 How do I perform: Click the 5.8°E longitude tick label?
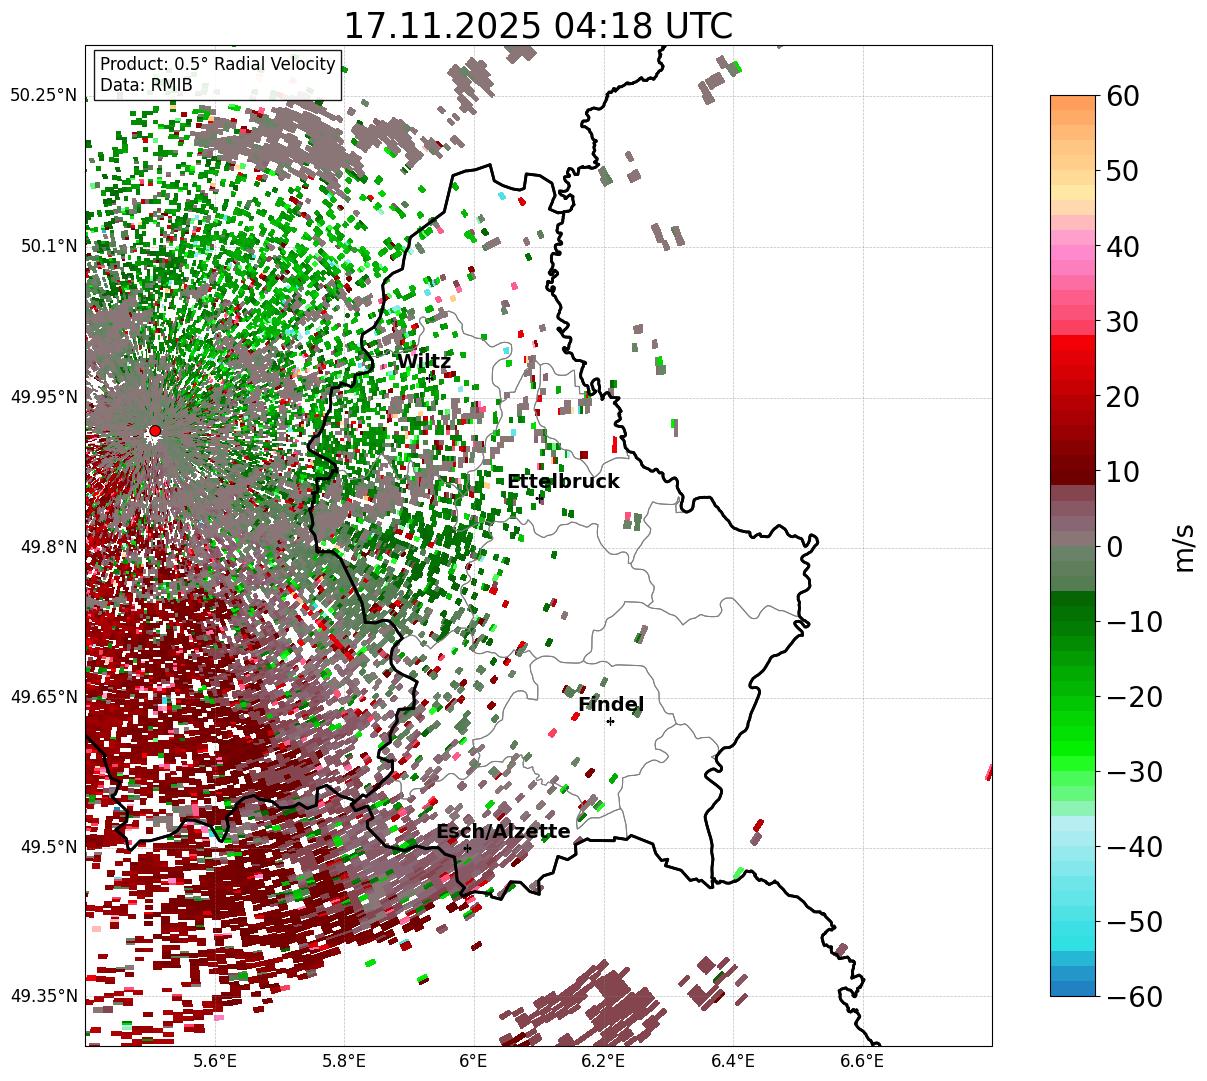pos(344,1061)
